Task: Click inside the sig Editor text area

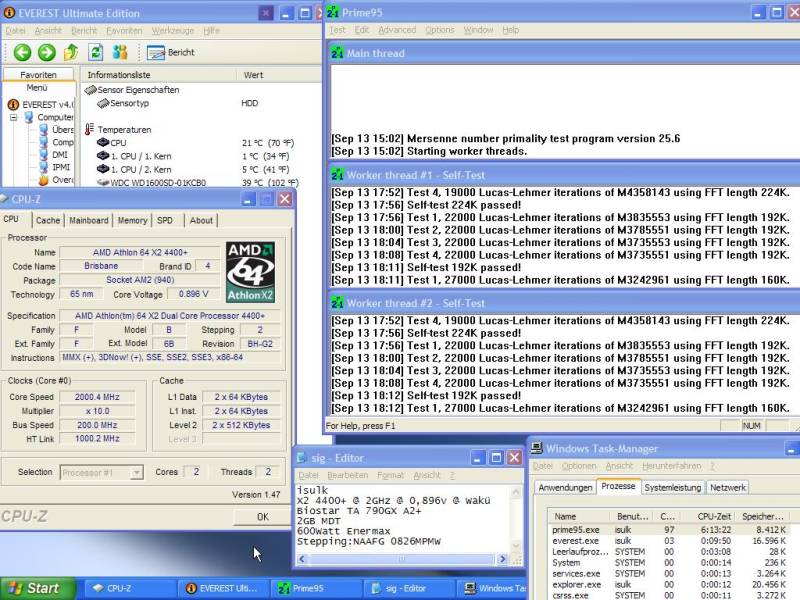Action: pos(402,518)
